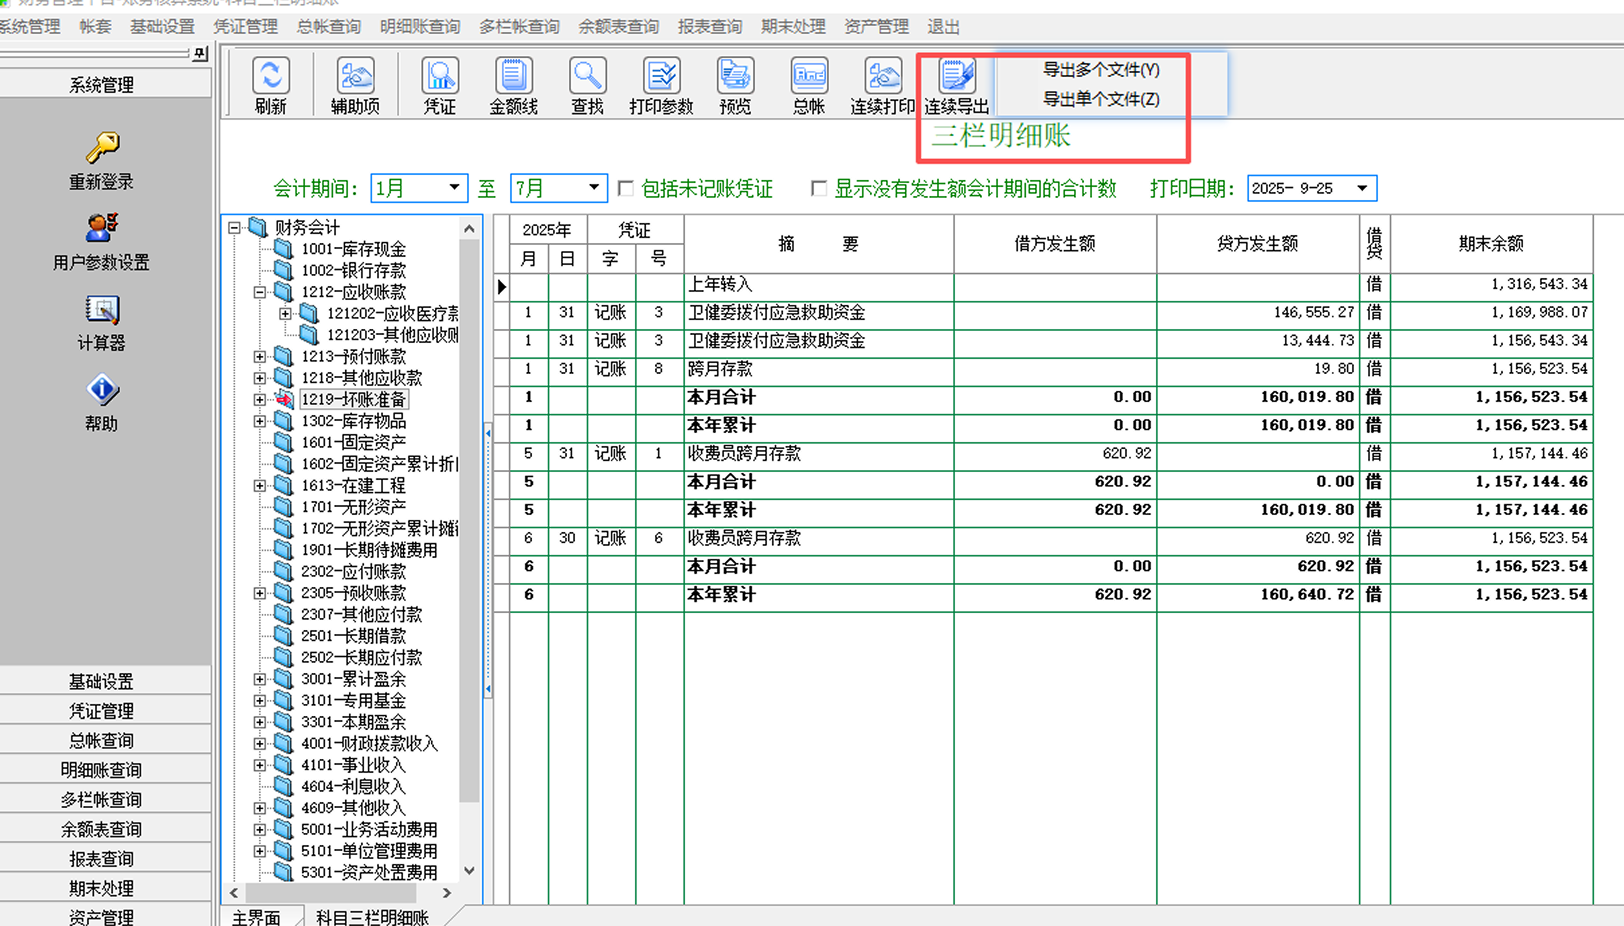Click the 系统管理 sidebar header button

point(102,85)
